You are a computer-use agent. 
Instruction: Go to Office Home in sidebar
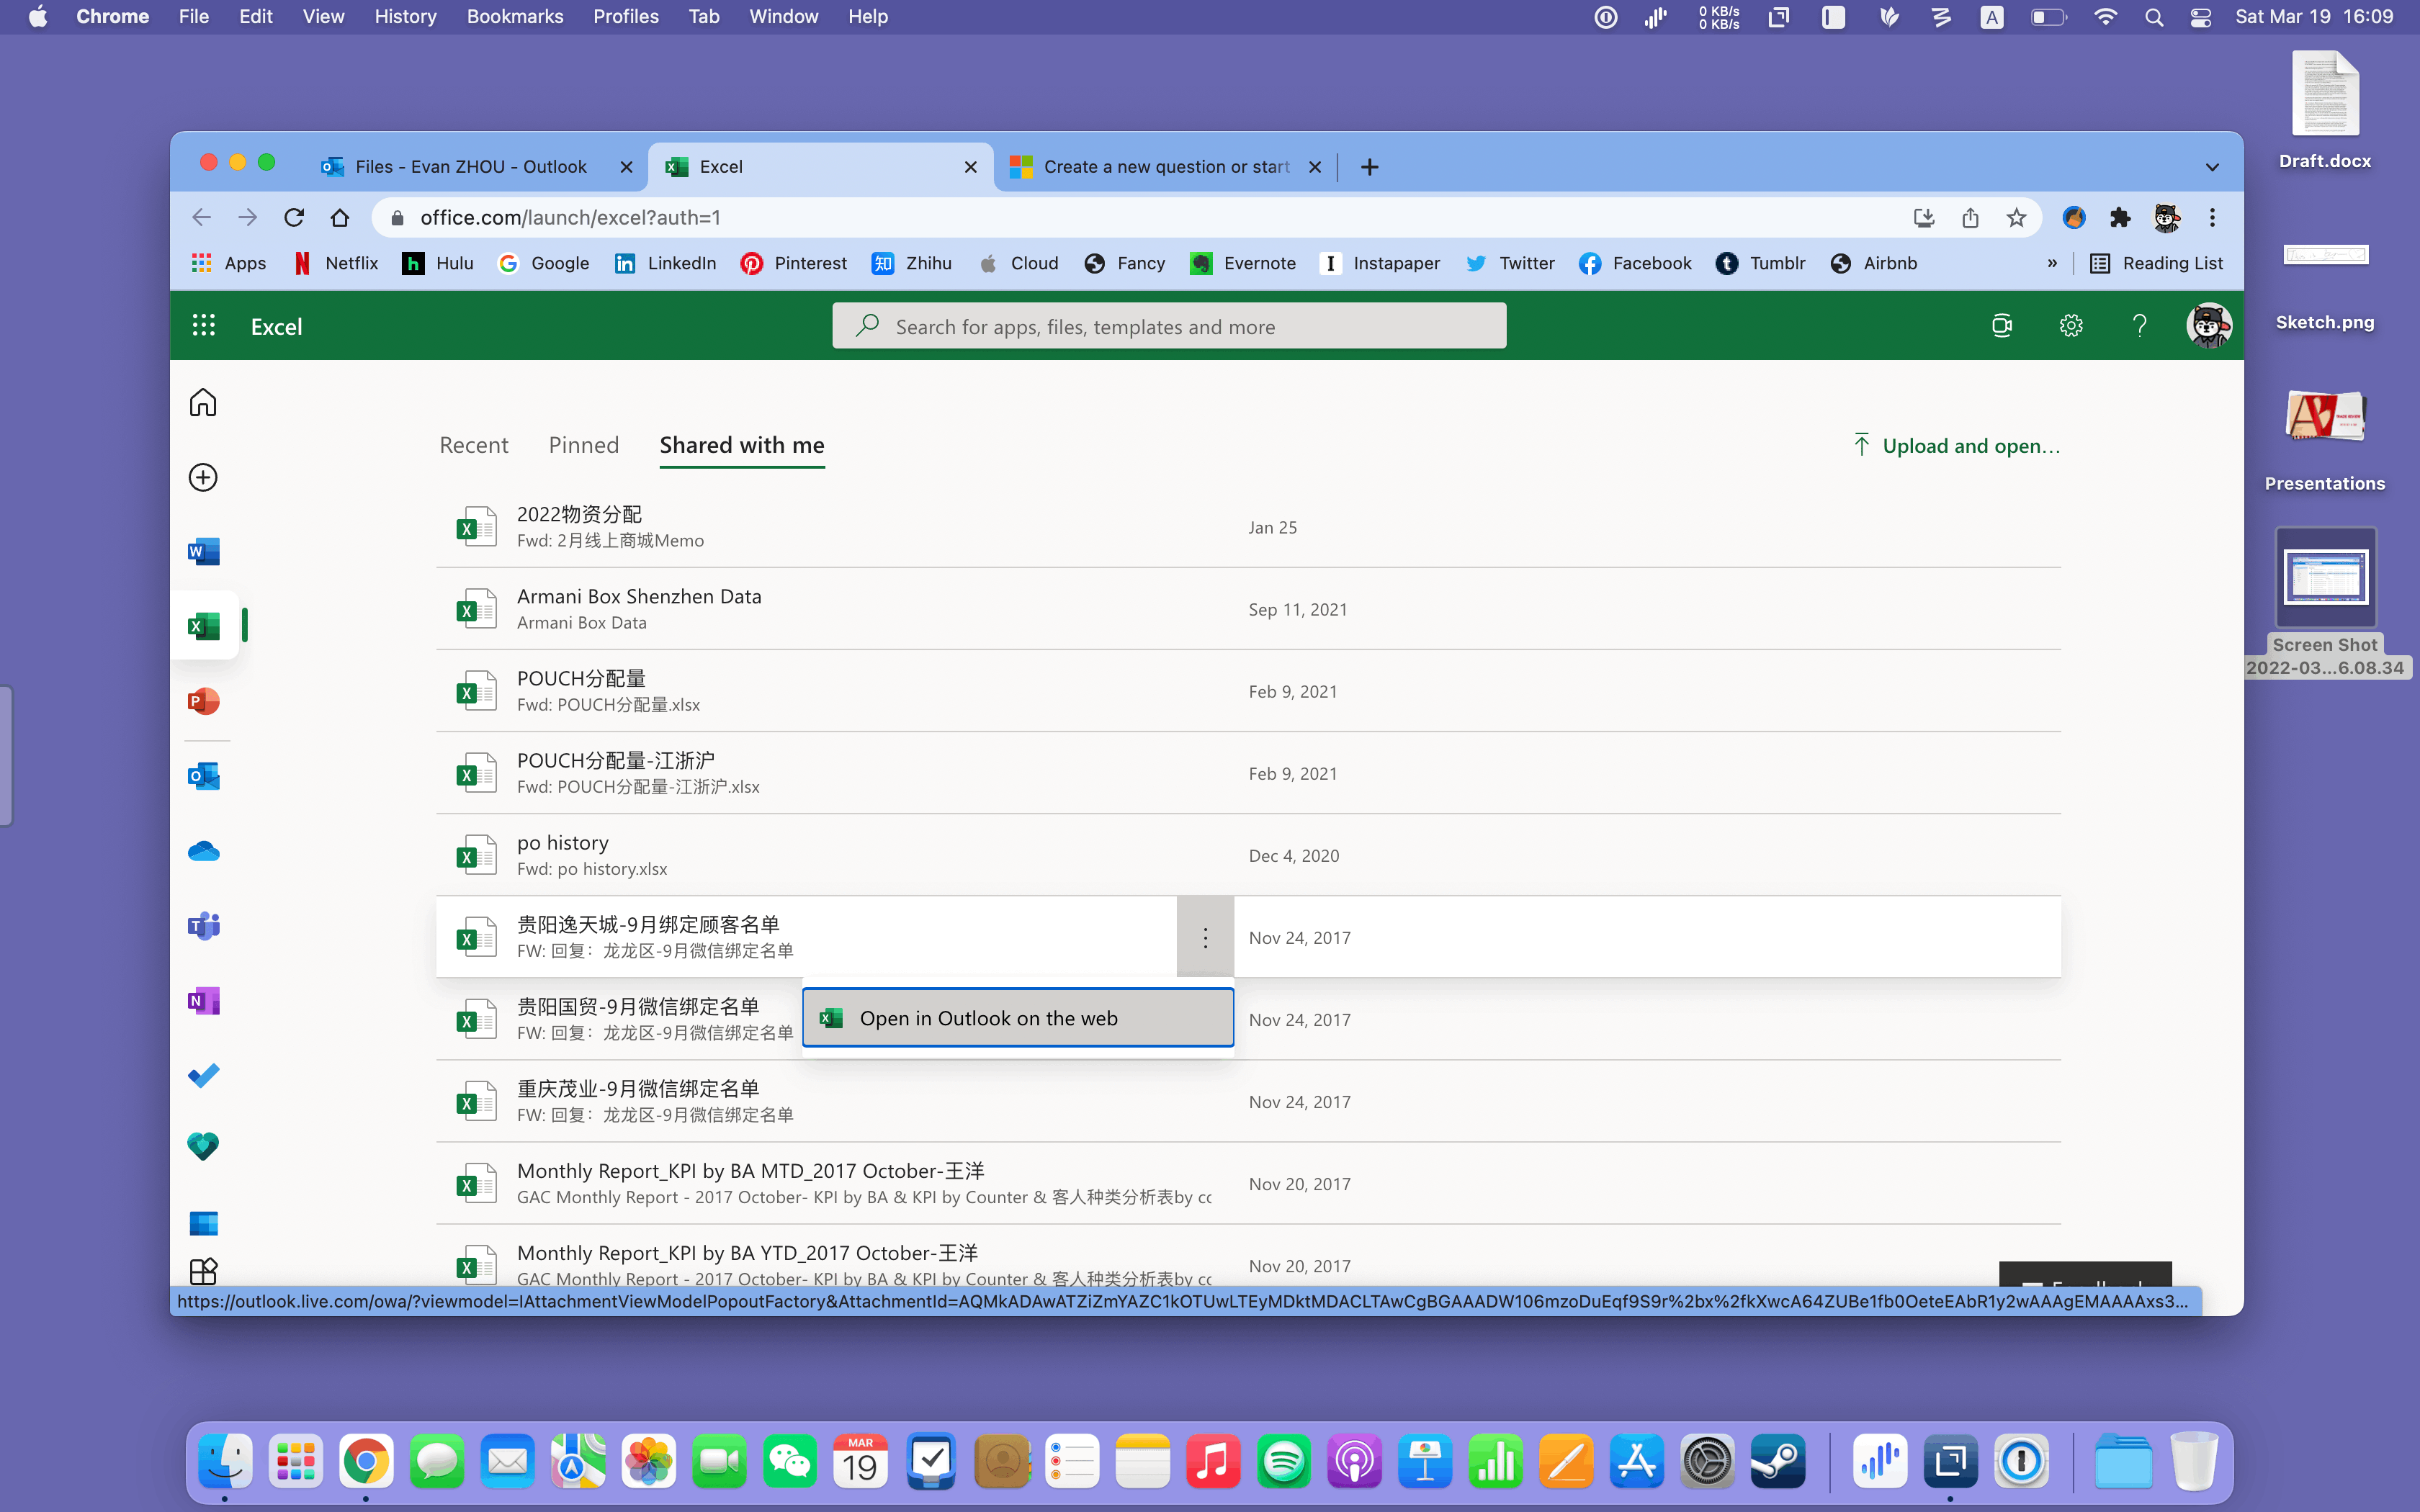[203, 402]
